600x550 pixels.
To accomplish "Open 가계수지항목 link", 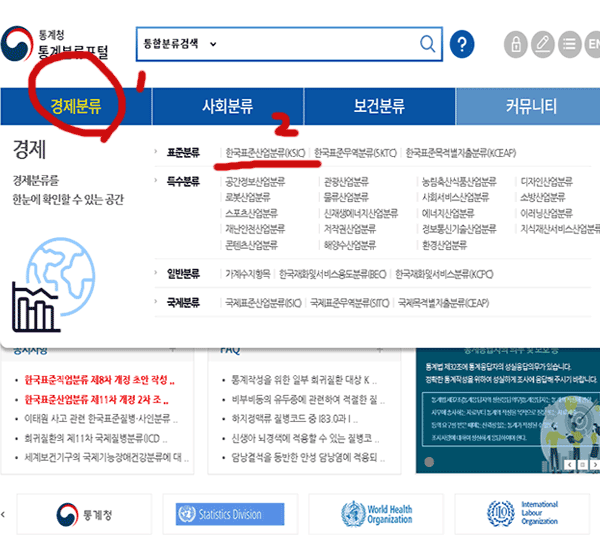I will click(x=248, y=274).
